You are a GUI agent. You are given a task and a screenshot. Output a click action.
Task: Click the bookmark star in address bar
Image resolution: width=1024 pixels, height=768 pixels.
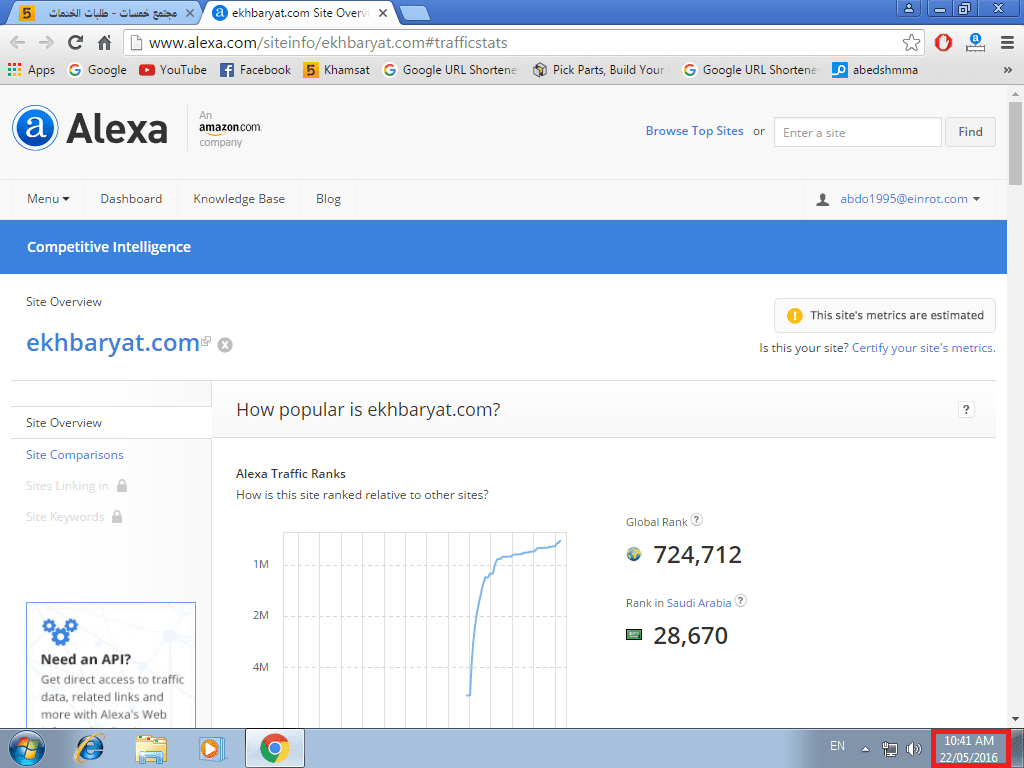point(911,43)
